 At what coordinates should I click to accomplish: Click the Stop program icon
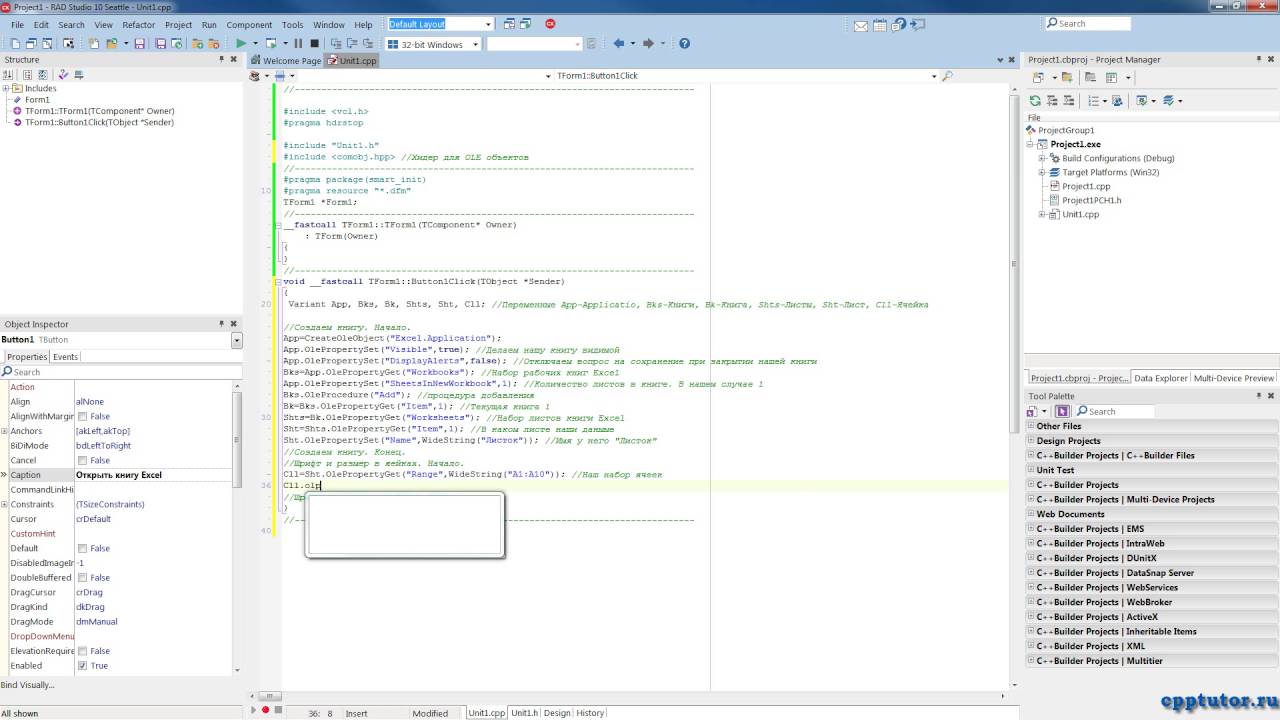click(x=315, y=44)
